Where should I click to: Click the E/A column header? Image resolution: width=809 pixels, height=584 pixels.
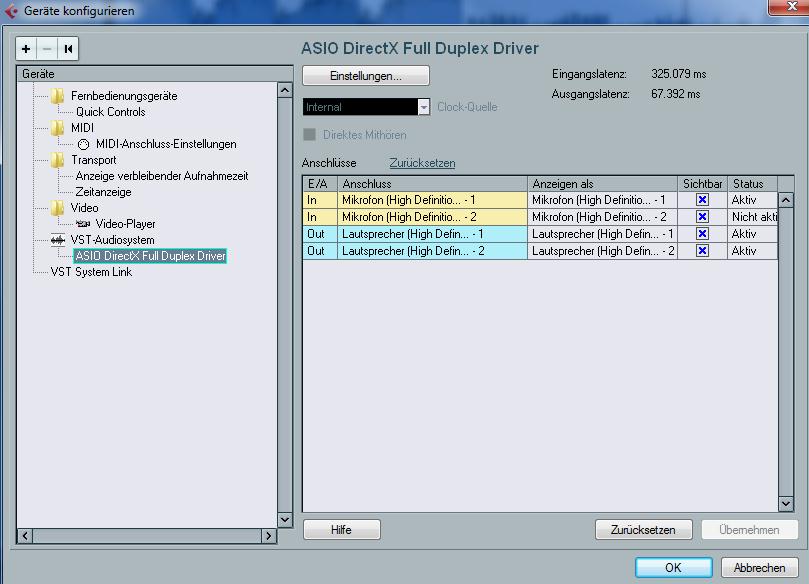[x=320, y=184]
